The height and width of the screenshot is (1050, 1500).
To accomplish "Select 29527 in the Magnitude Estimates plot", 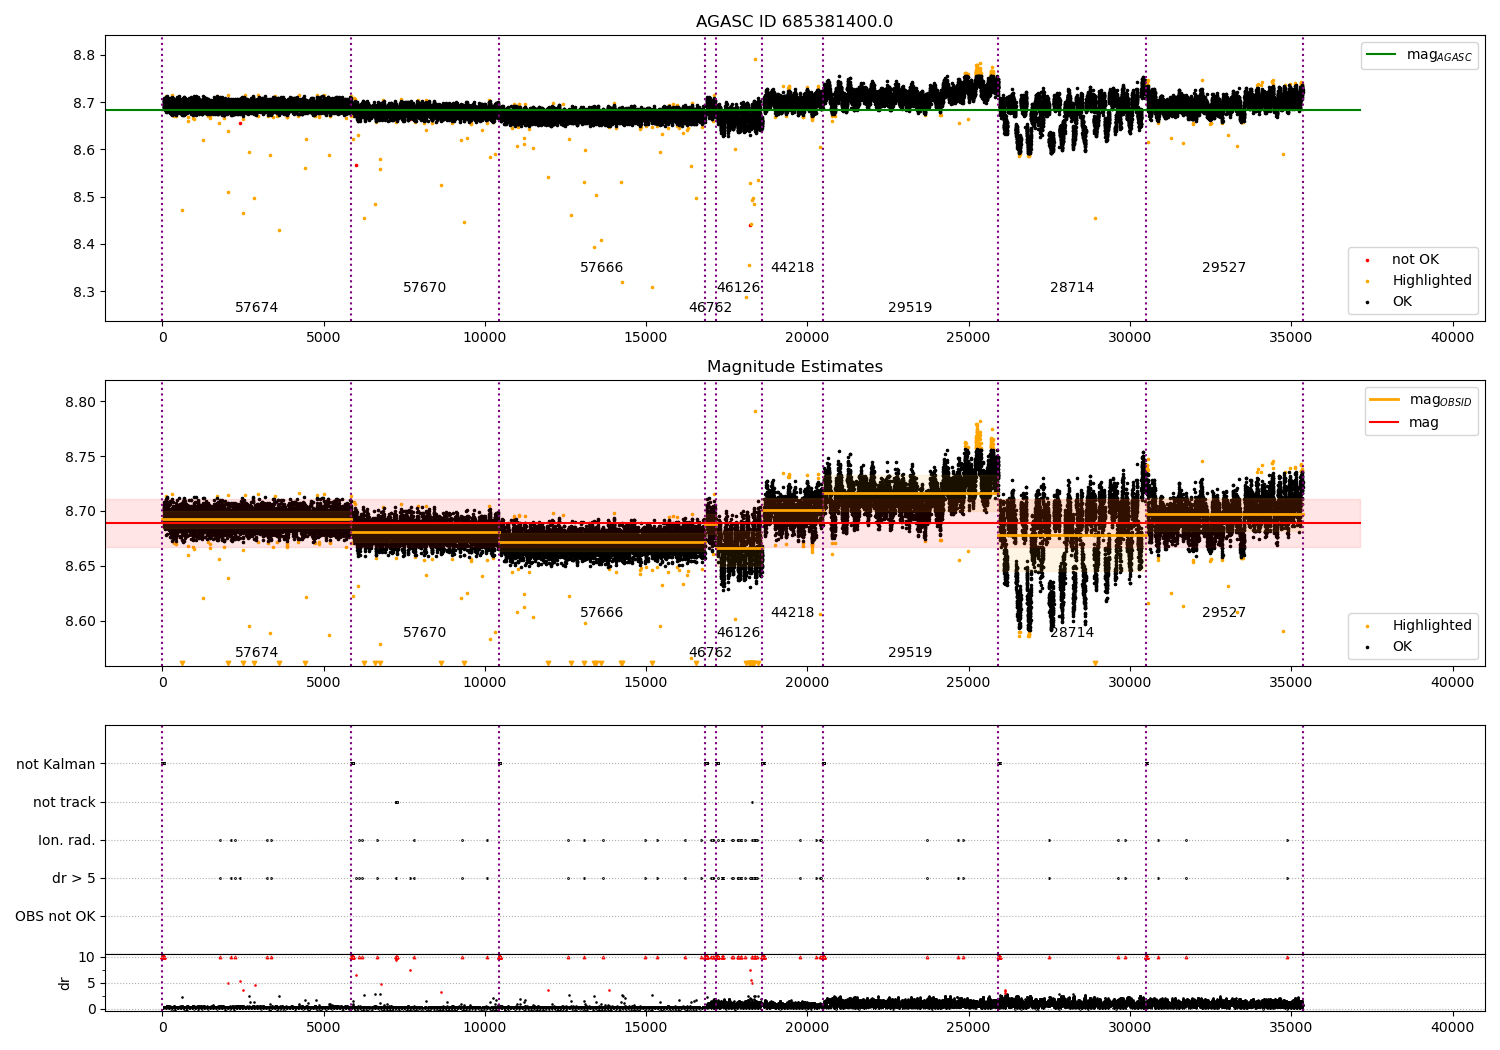I will point(1224,613).
